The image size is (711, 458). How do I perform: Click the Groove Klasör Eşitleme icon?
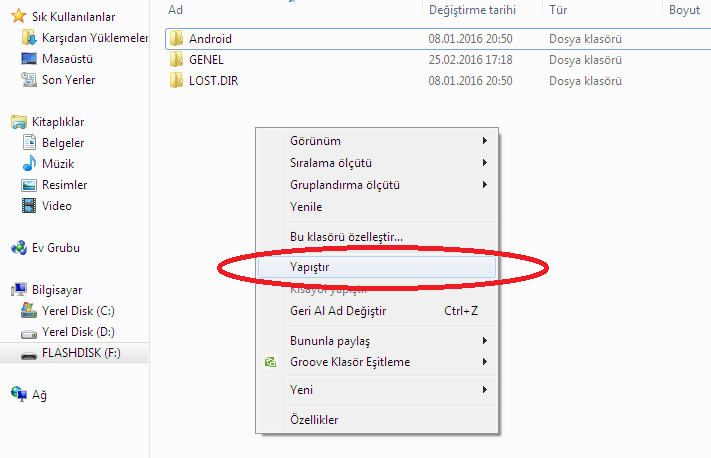point(270,362)
